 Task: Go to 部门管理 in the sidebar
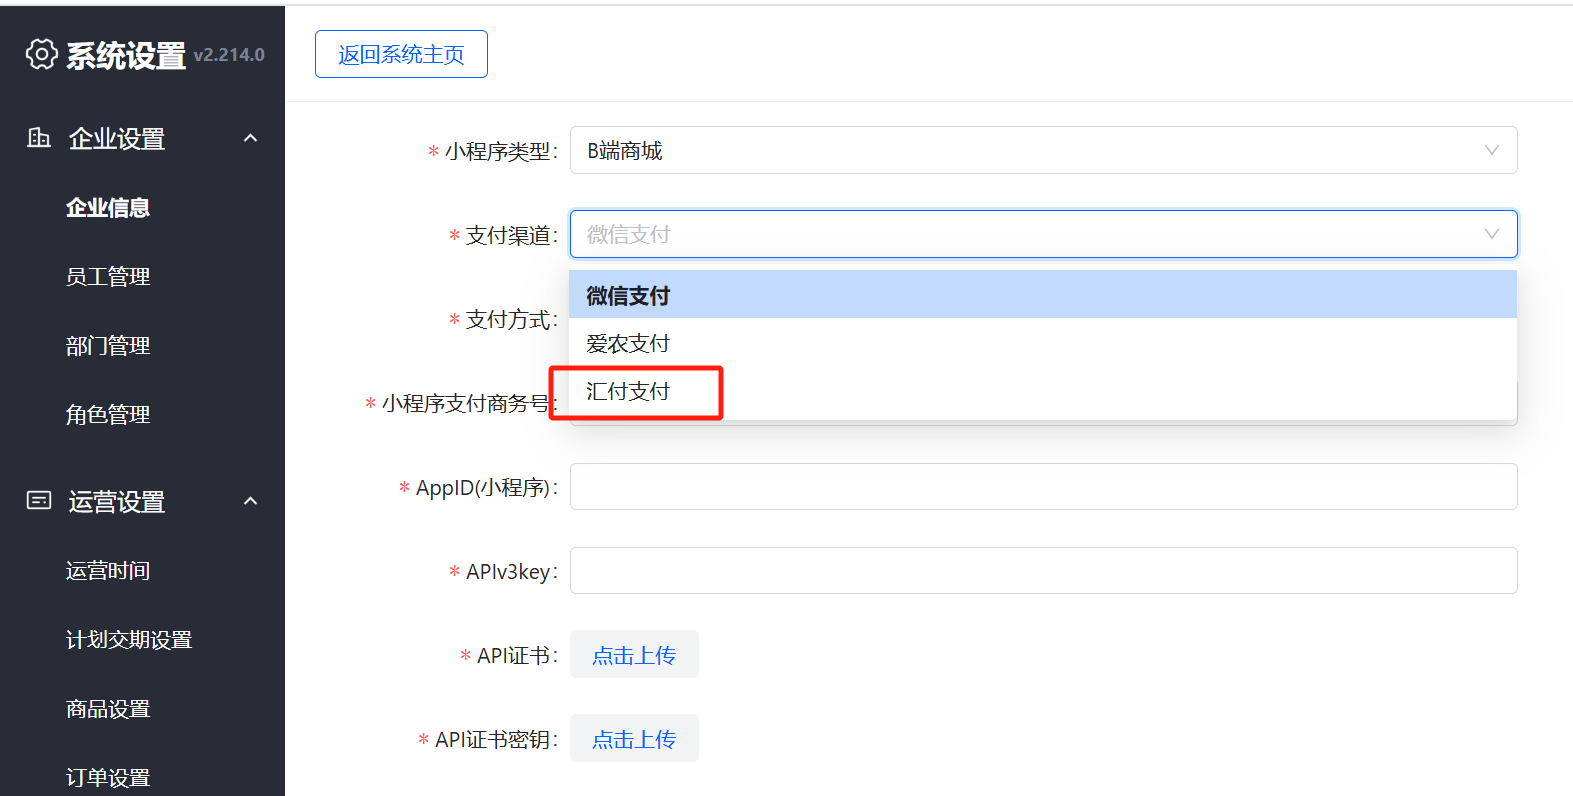pos(108,345)
